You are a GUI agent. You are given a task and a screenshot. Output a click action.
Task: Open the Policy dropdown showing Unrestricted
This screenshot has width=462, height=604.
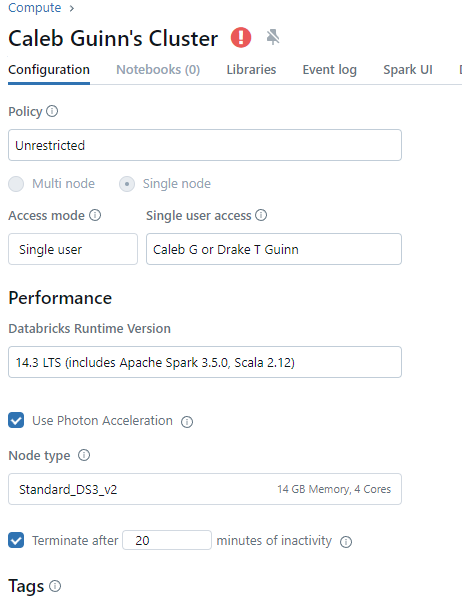[205, 145]
